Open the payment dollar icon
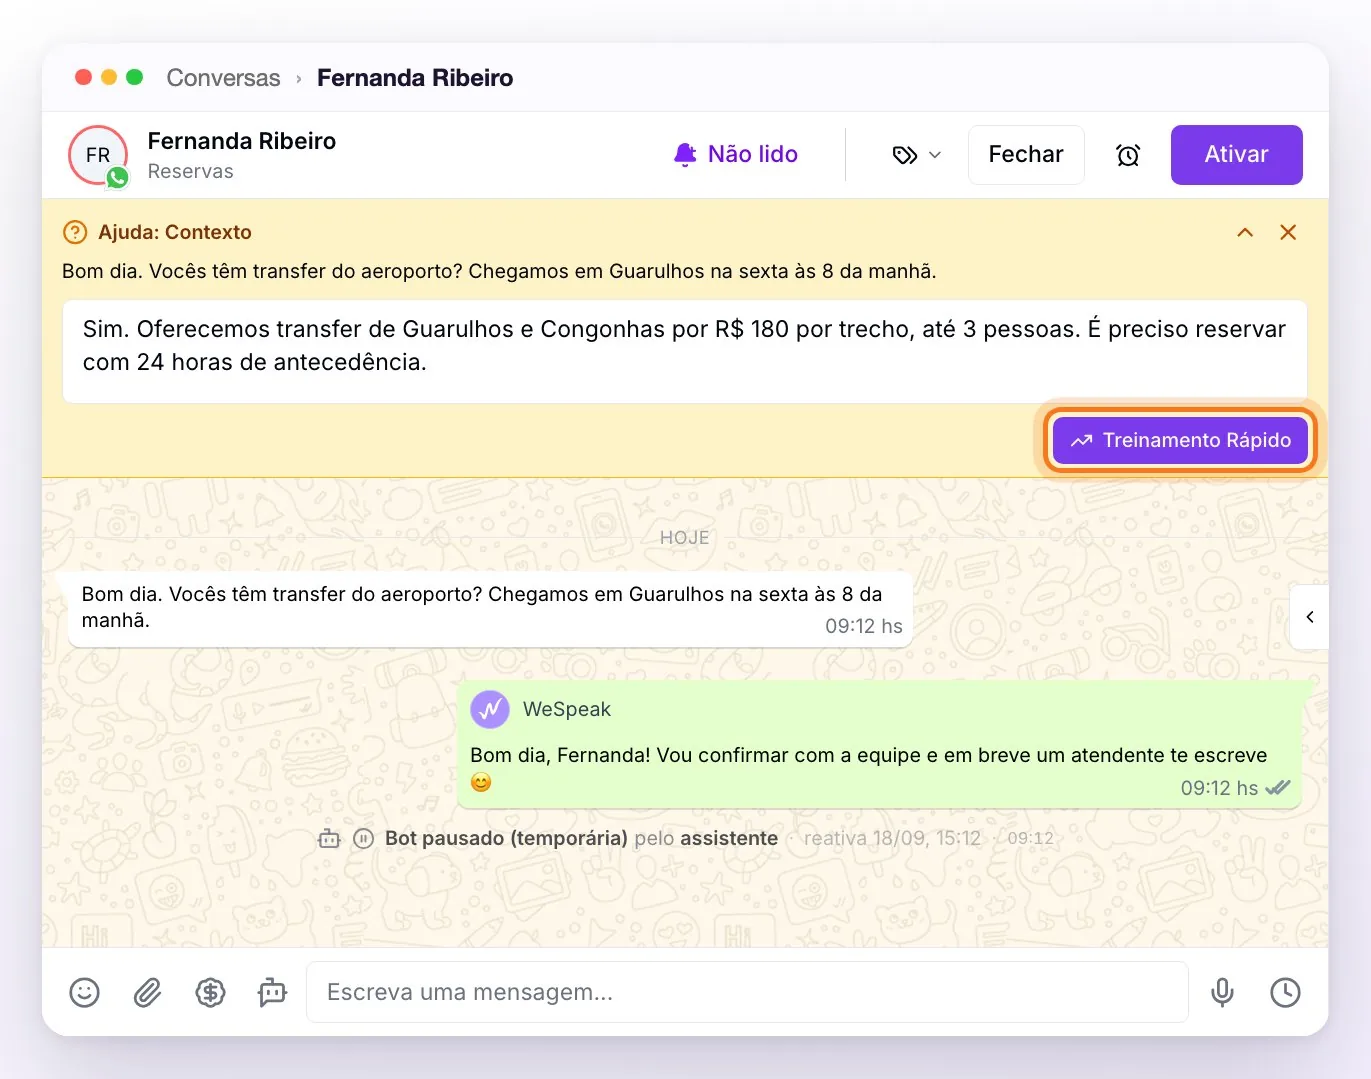 [x=210, y=992]
